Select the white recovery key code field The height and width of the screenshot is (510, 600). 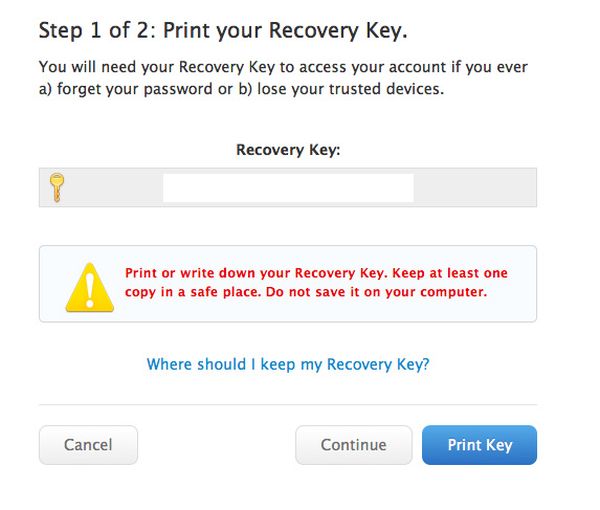[x=288, y=187]
